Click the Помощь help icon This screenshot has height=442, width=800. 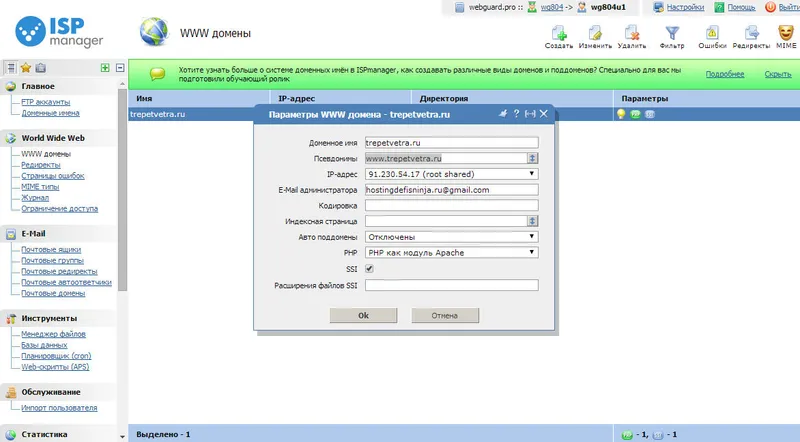(719, 7)
